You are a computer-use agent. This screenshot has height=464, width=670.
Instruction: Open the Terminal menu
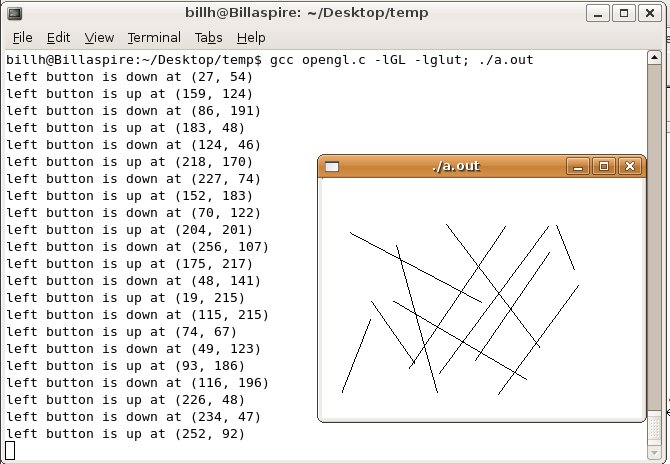[x=153, y=38]
